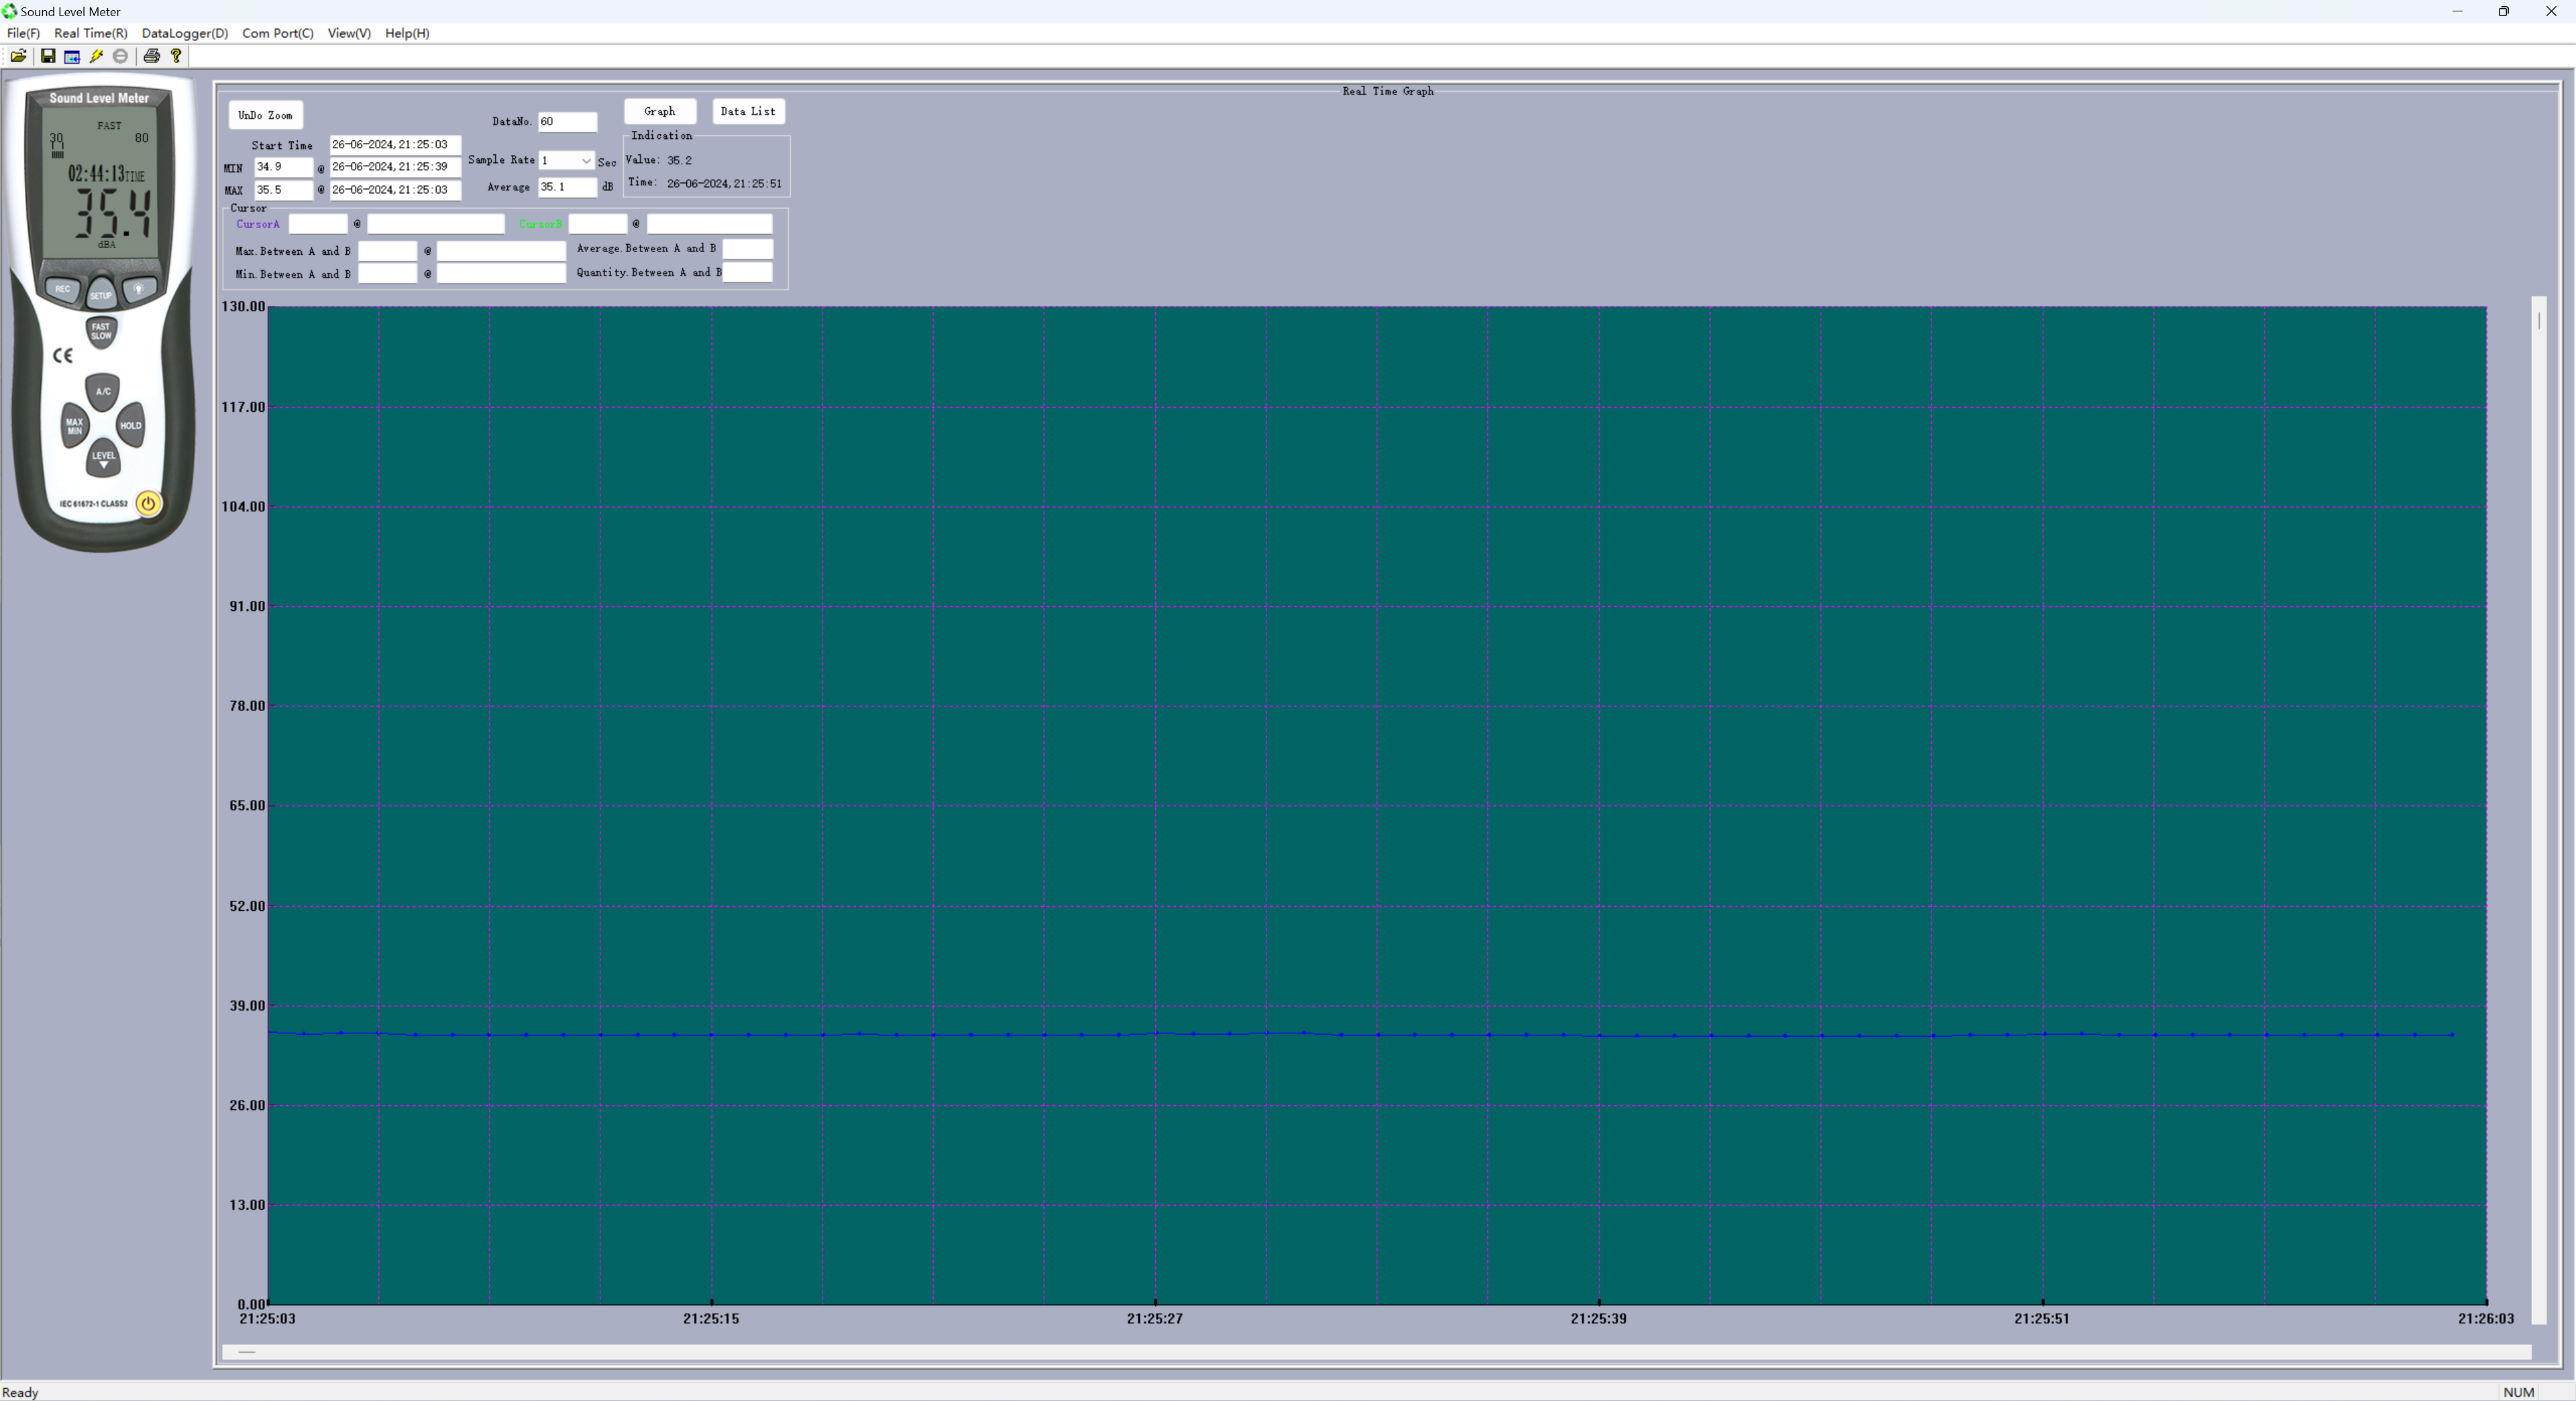Screen dimensions: 2576x1401
Task: Click the CursorA value input field
Action: (318, 224)
